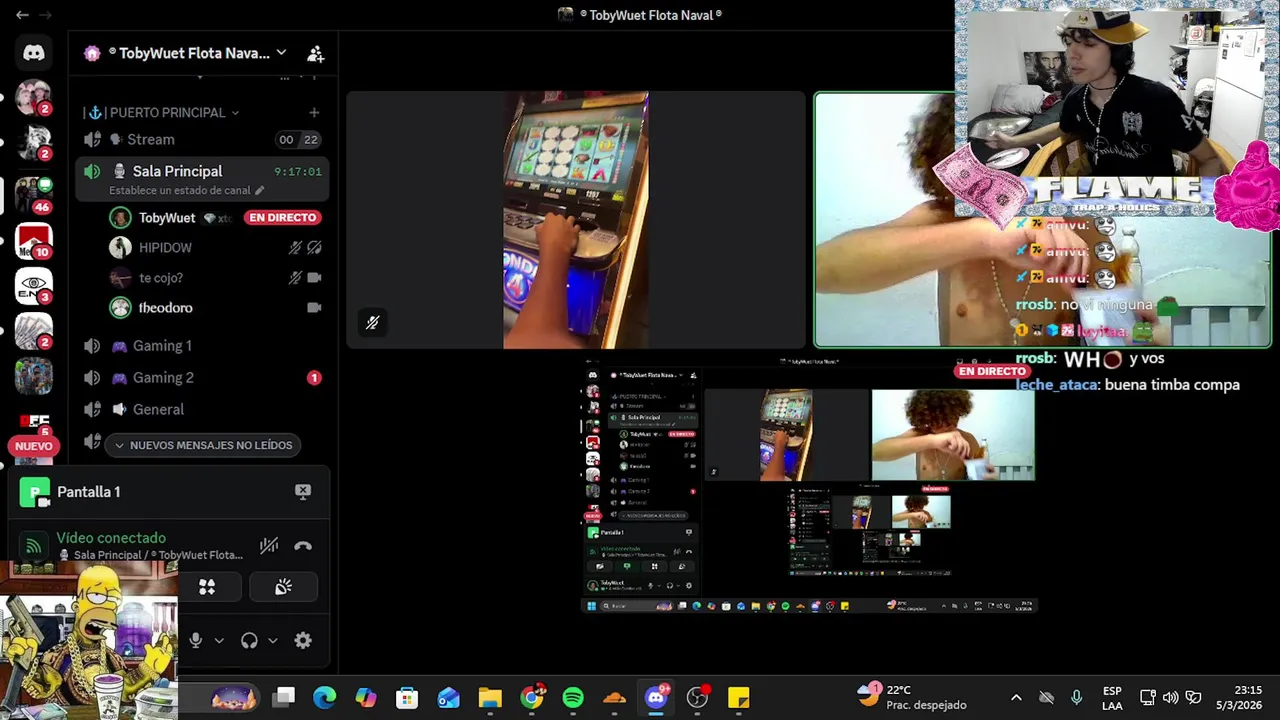
Task: Click the Pantalla 1 stream label
Action: (x=88, y=492)
